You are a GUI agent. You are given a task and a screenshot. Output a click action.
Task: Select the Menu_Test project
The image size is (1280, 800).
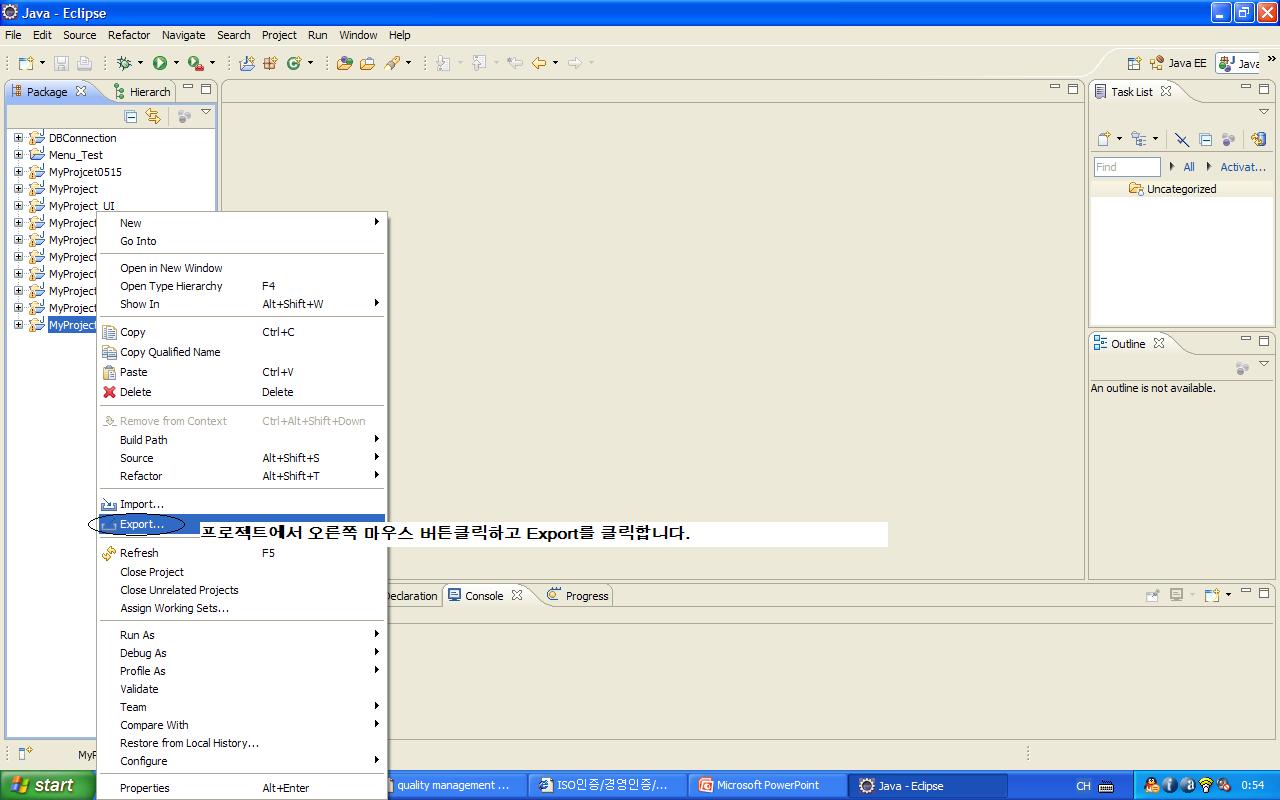(75, 155)
